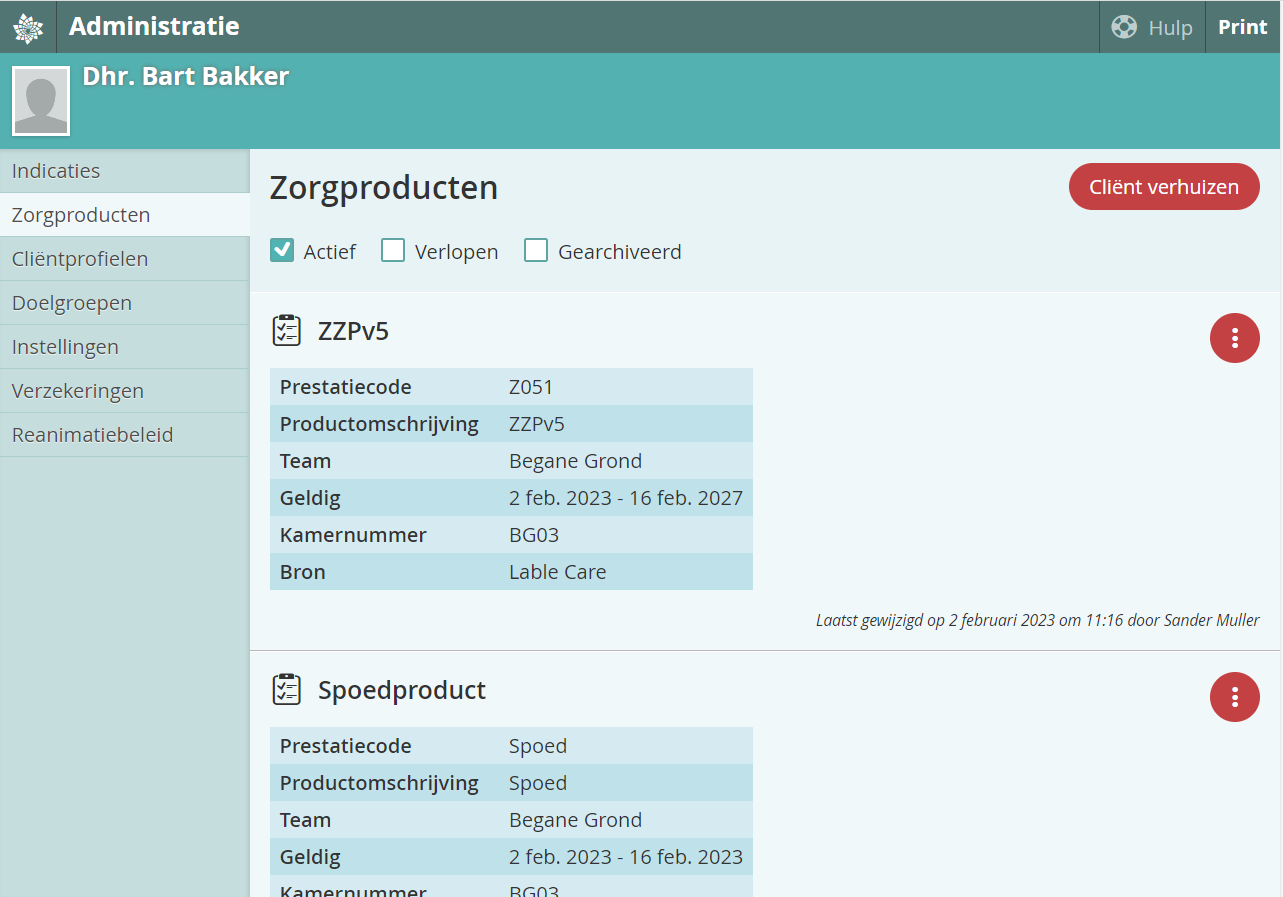
Task: Click the Administratie header title
Action: (154, 27)
